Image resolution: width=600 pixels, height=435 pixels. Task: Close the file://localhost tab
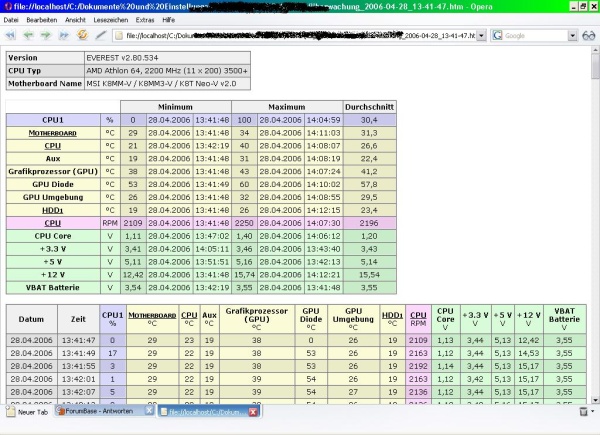coord(253,412)
